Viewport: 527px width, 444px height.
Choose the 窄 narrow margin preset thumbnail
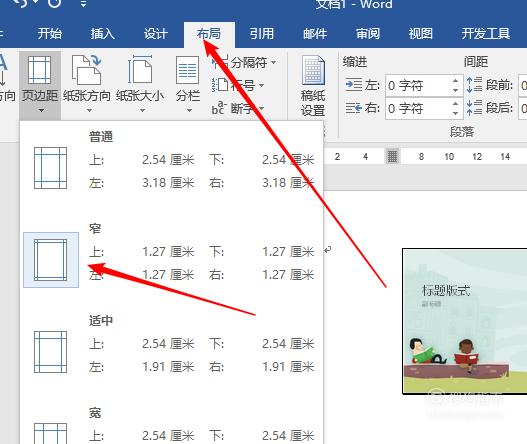[x=51, y=260]
